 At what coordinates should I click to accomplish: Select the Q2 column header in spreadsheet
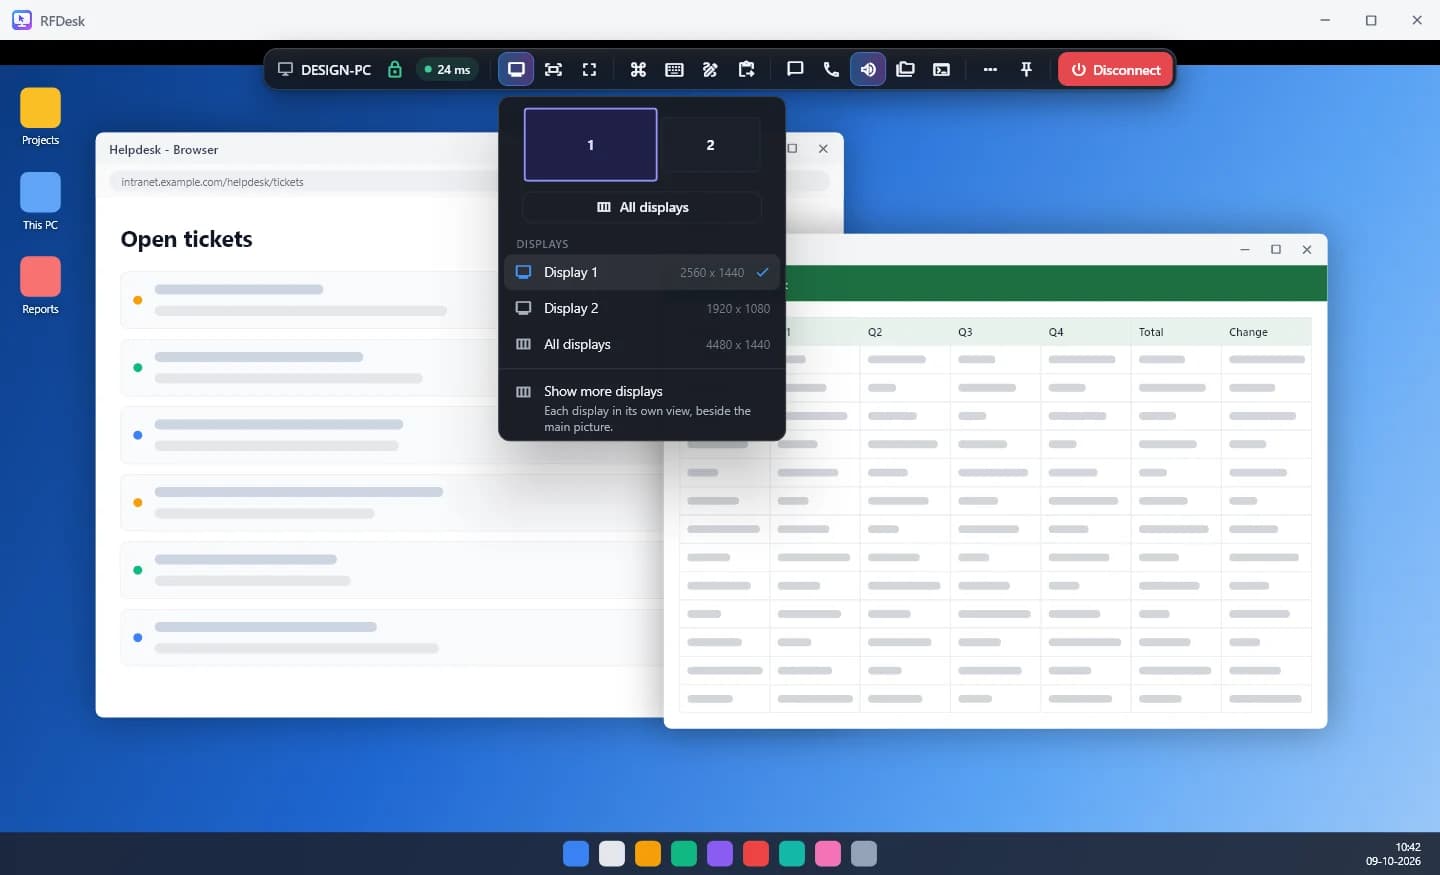[904, 332]
